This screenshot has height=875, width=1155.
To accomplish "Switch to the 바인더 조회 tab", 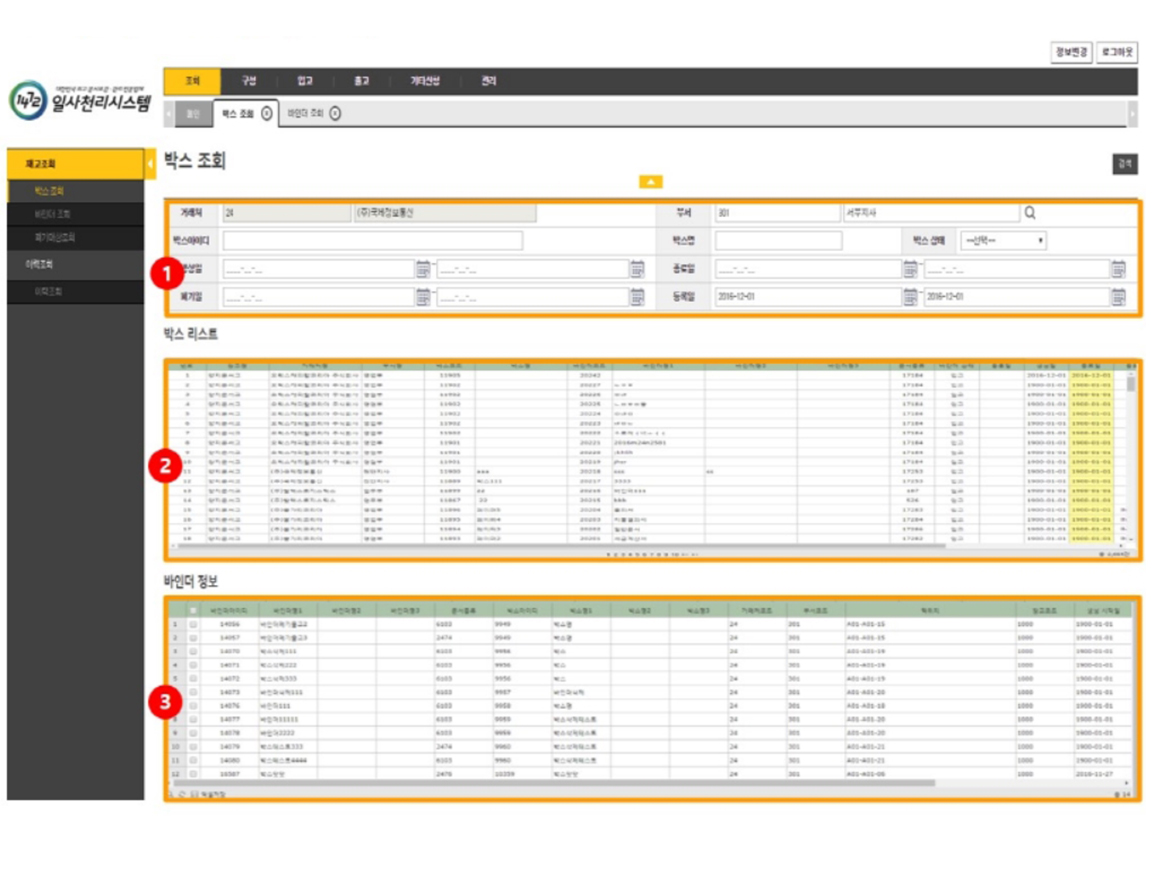I will 306,113.
